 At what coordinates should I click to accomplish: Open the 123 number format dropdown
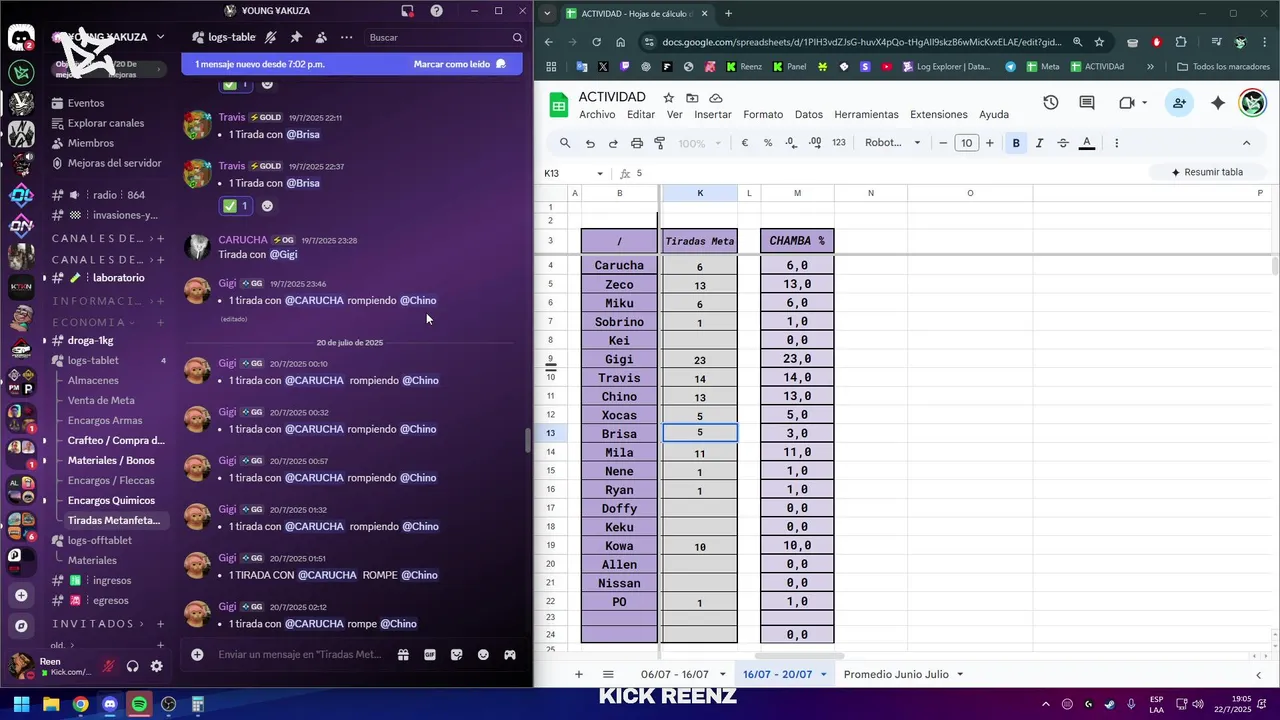pos(839,143)
